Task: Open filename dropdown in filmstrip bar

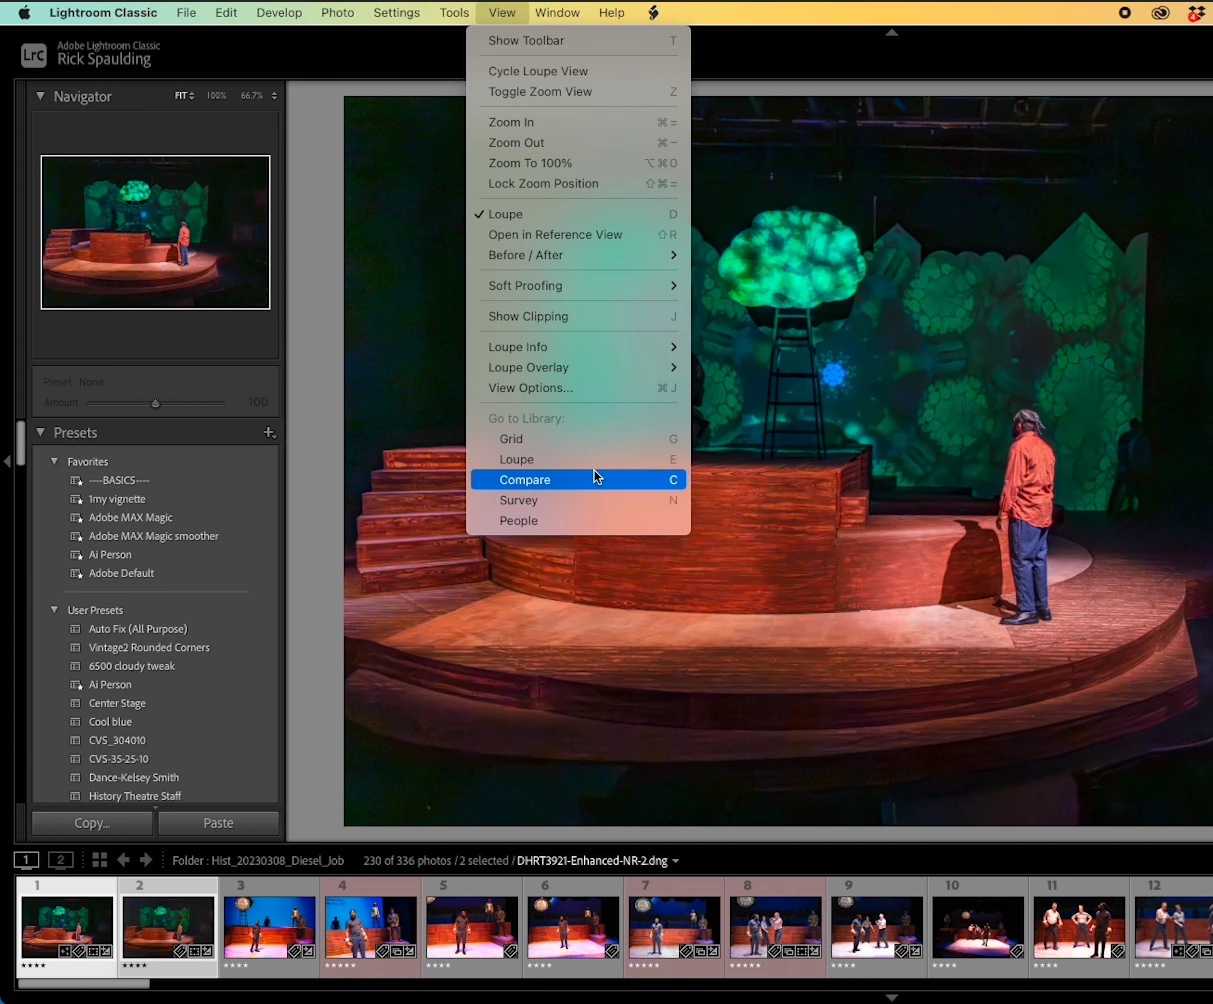Action: pos(676,861)
